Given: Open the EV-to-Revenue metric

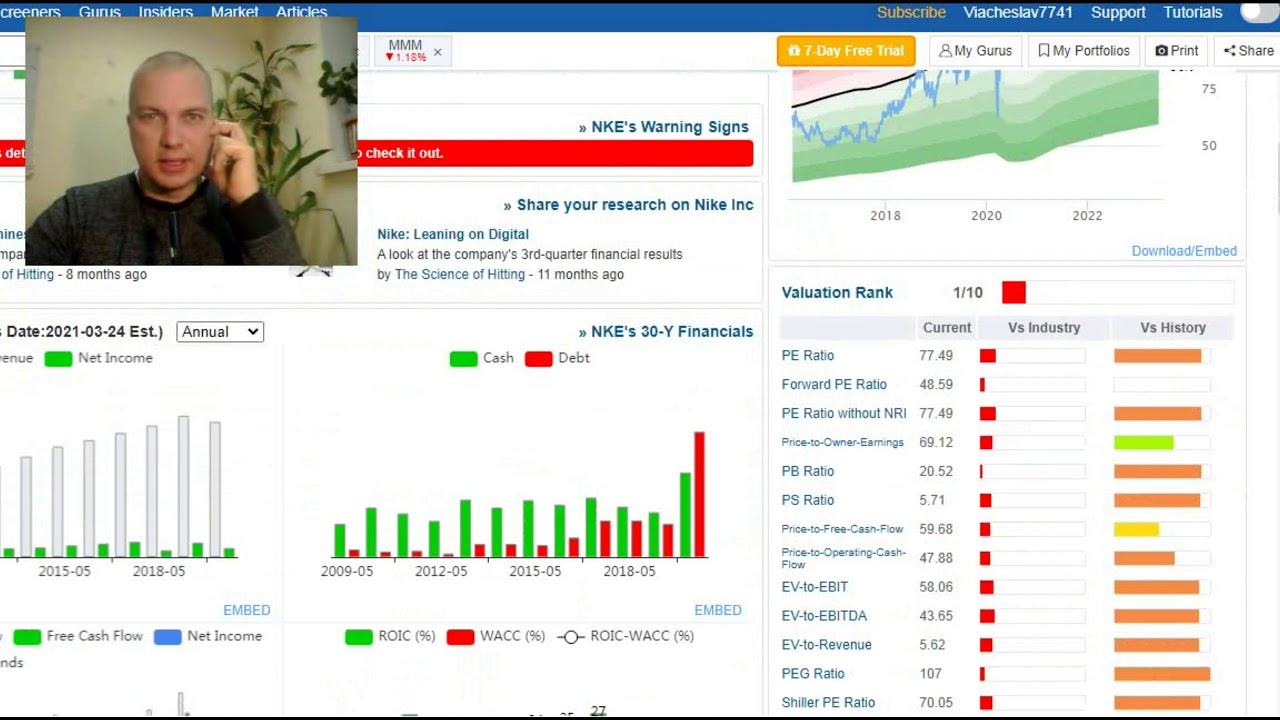Looking at the screenshot, I should [827, 646].
